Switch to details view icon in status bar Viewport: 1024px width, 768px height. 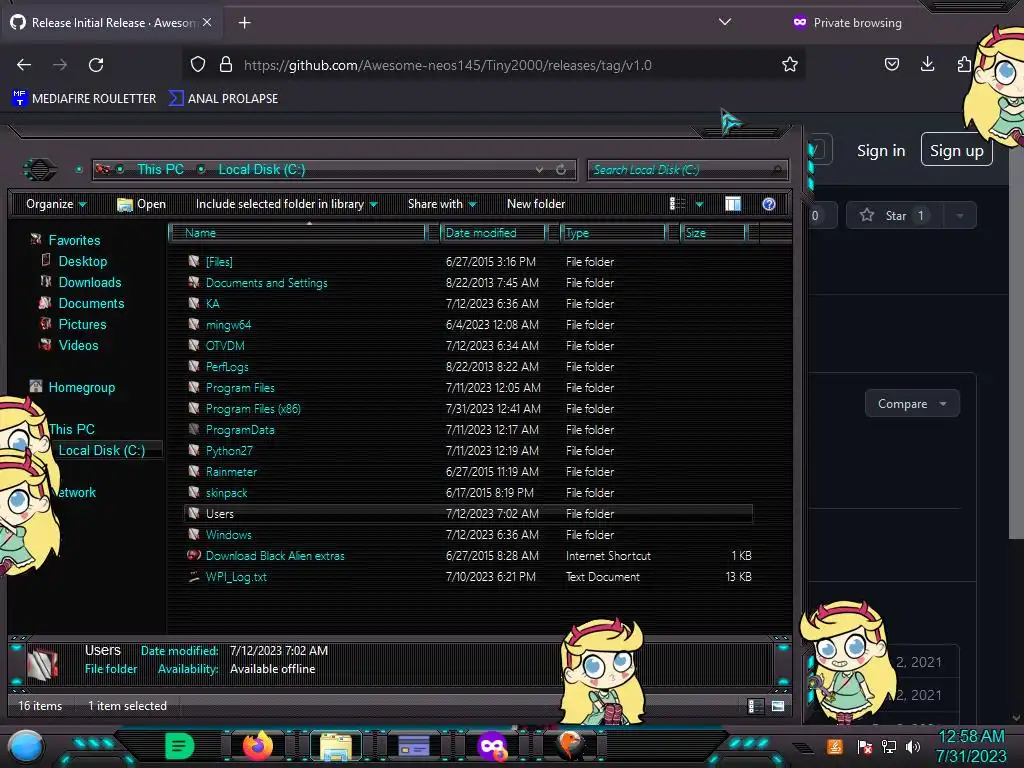(756, 706)
